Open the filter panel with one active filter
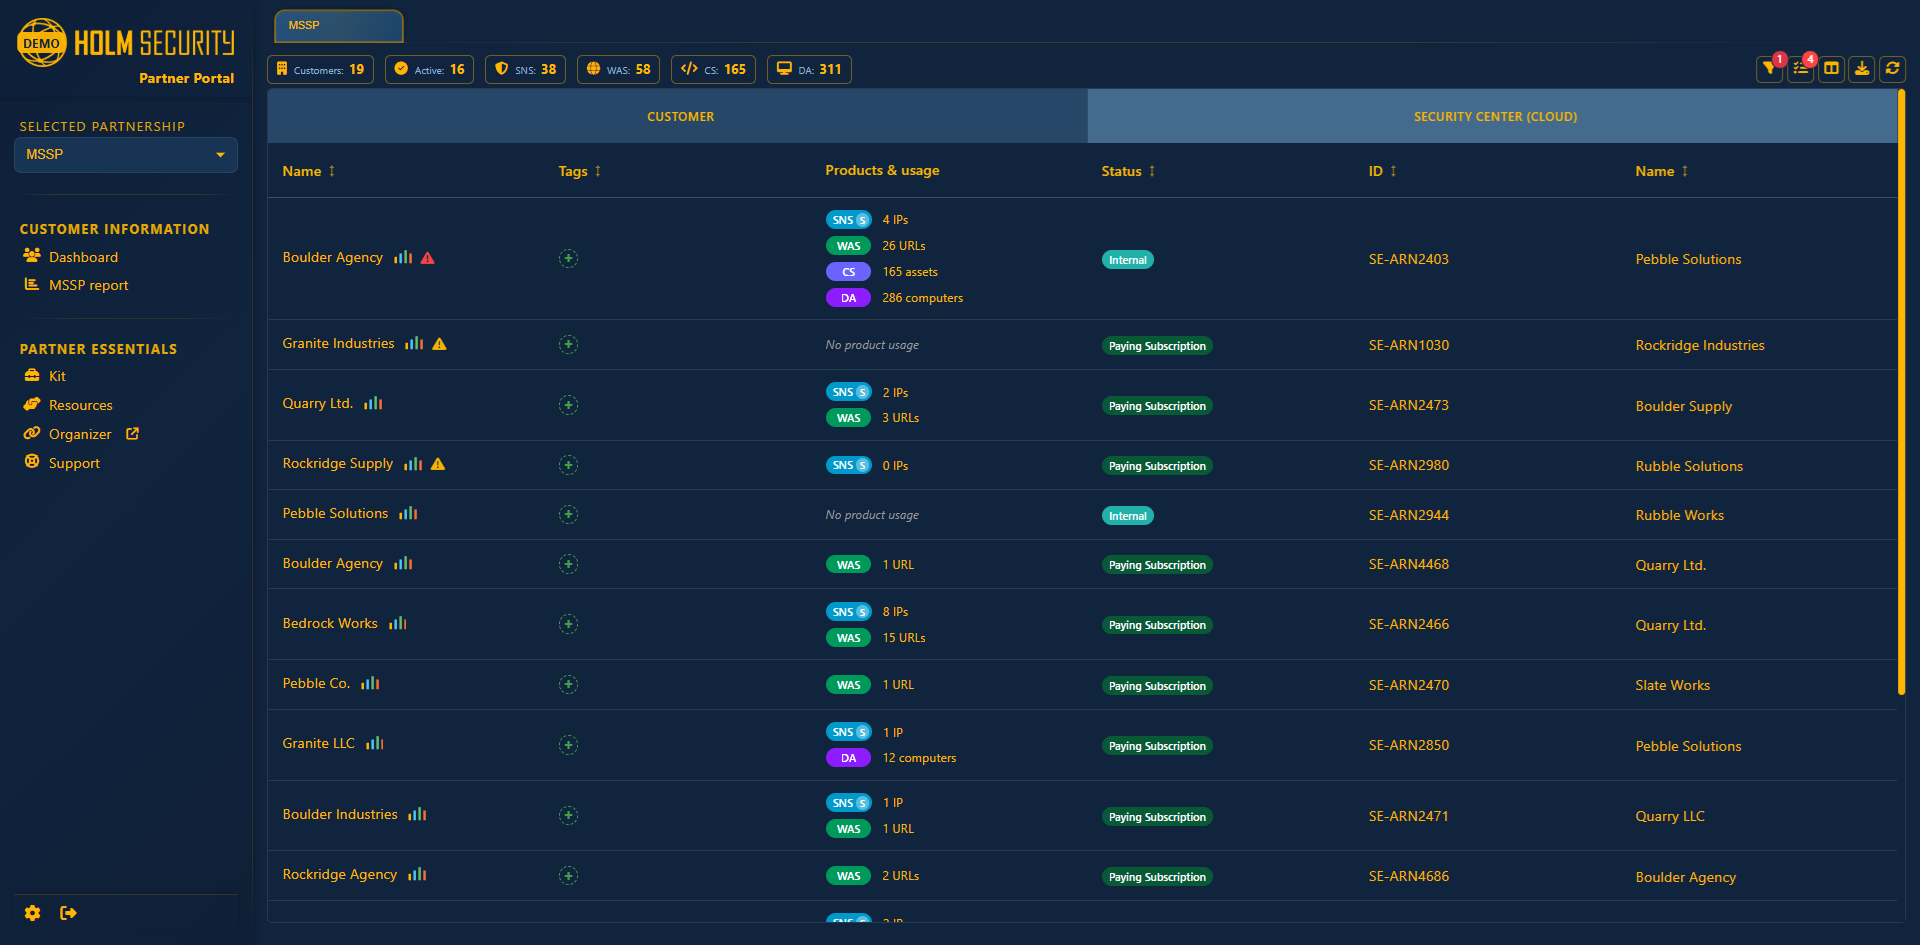The image size is (1920, 945). pos(1768,69)
